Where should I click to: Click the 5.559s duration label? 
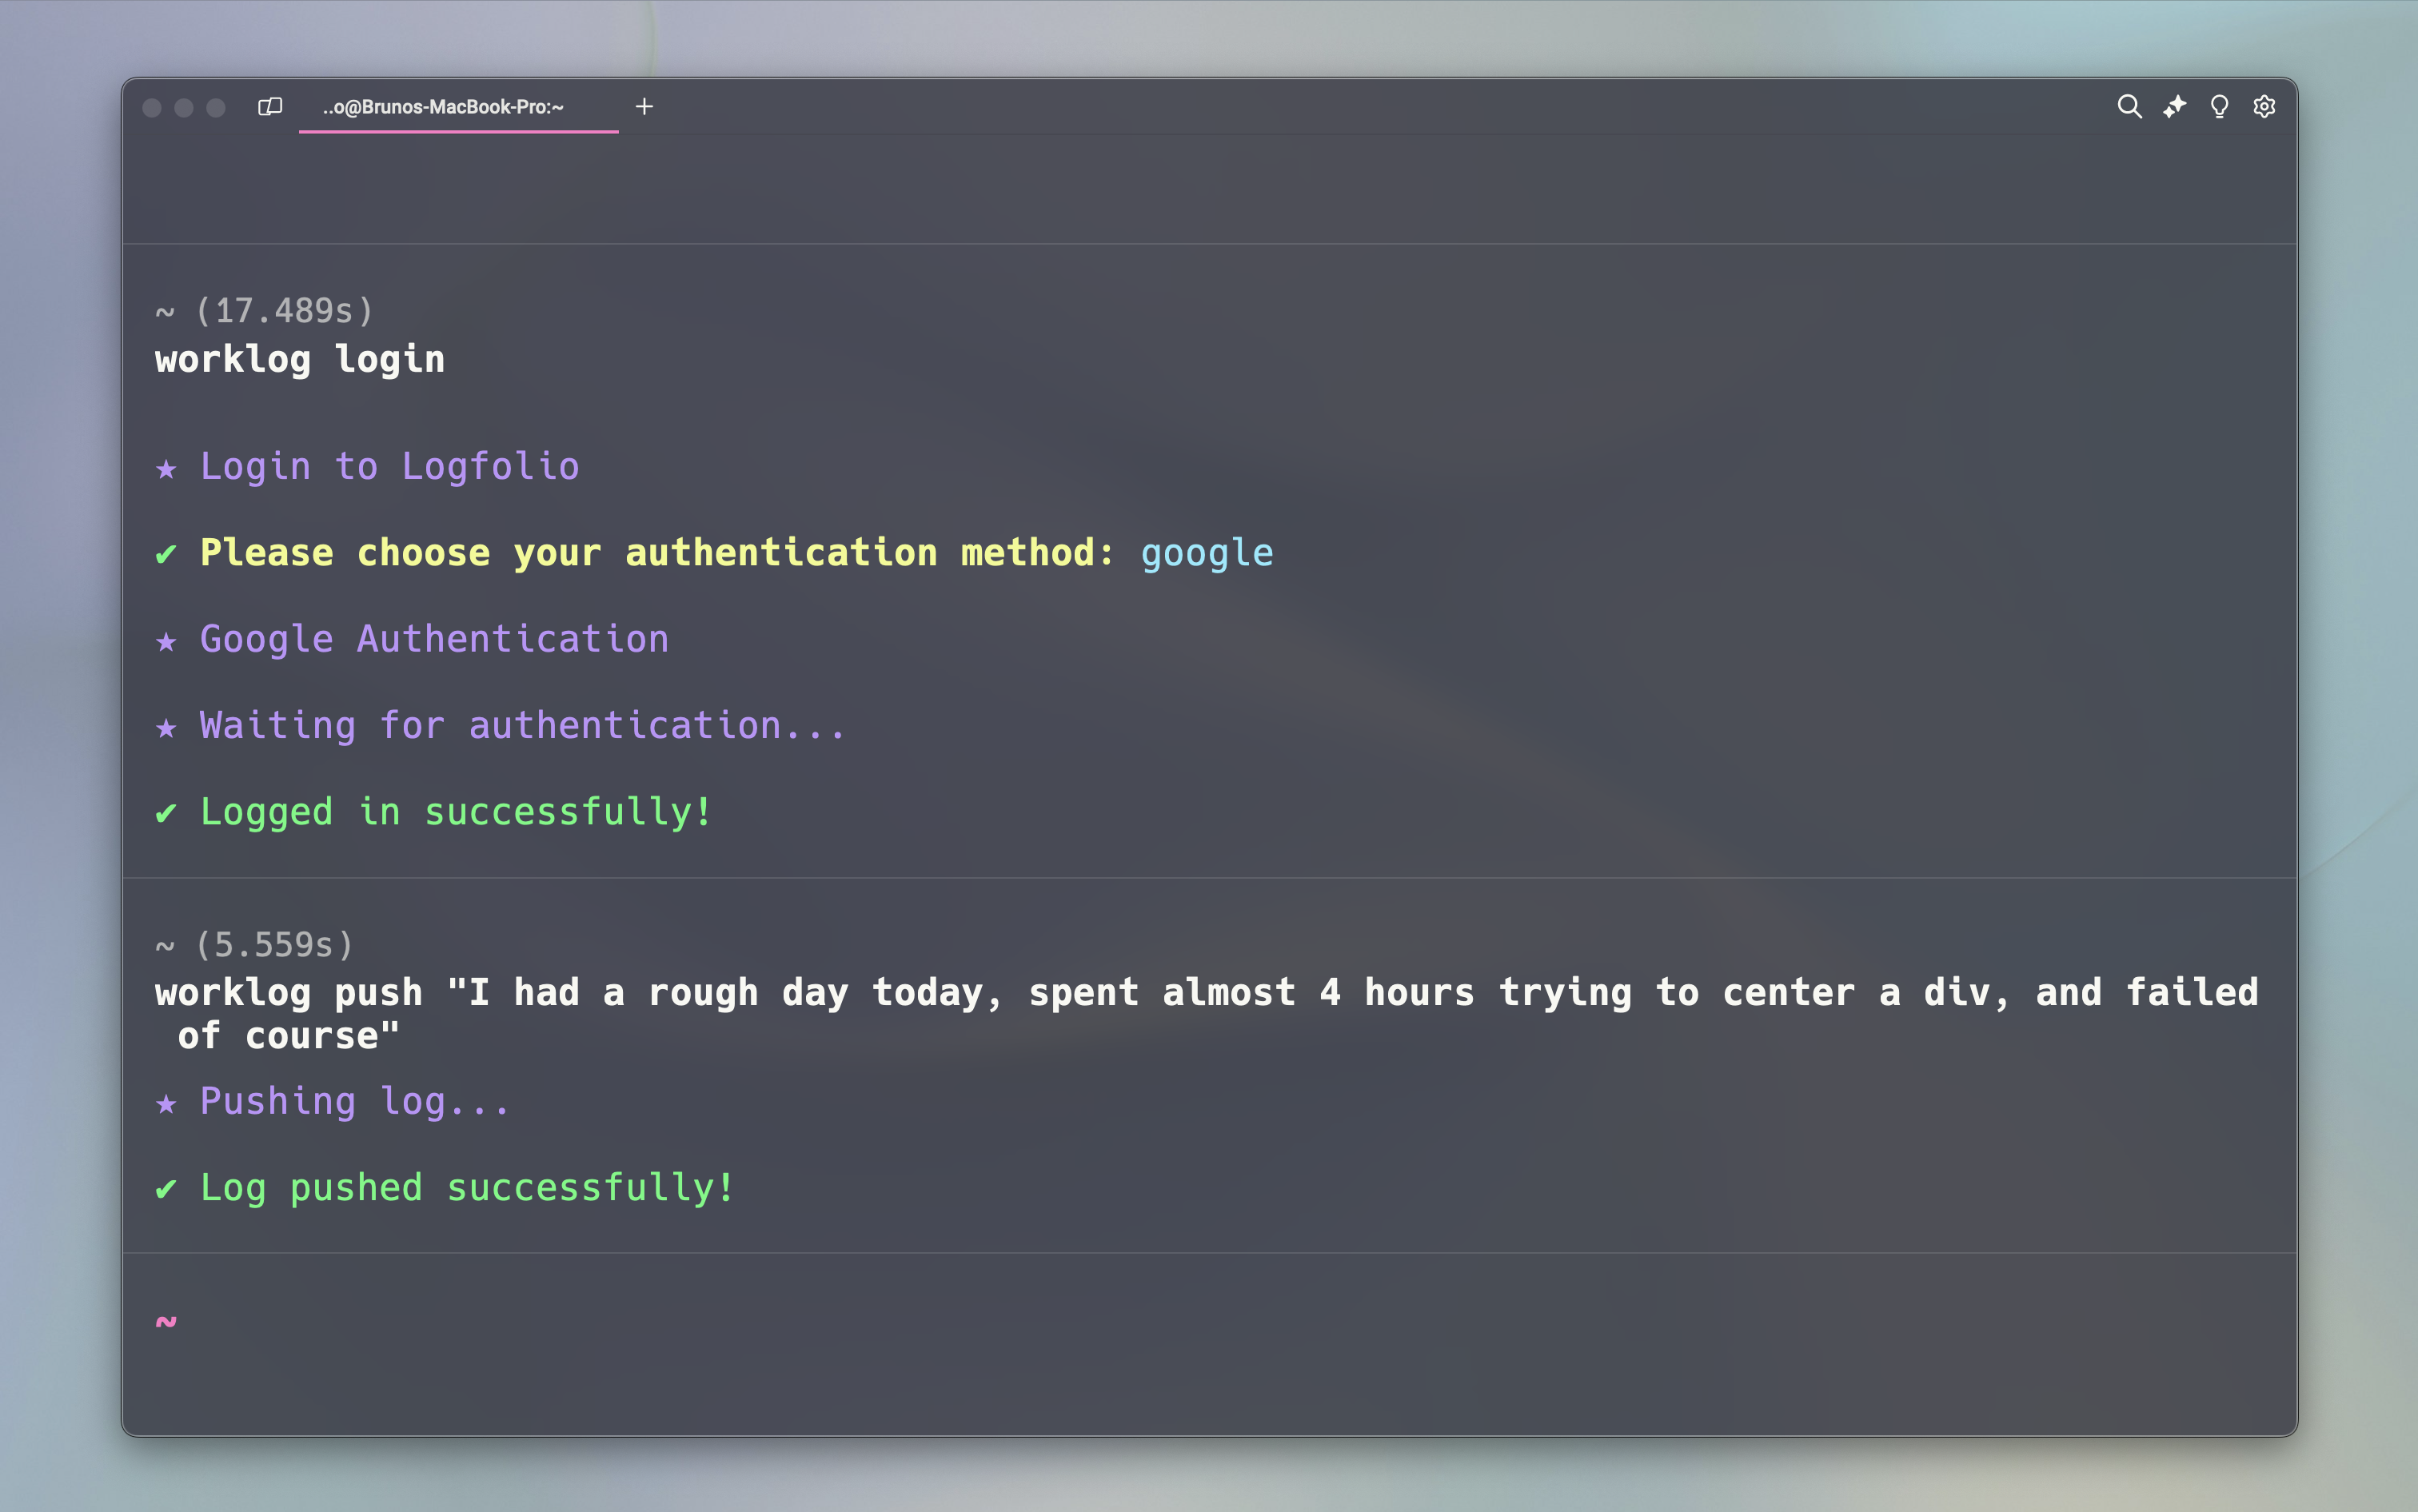pyautogui.click(x=274, y=944)
